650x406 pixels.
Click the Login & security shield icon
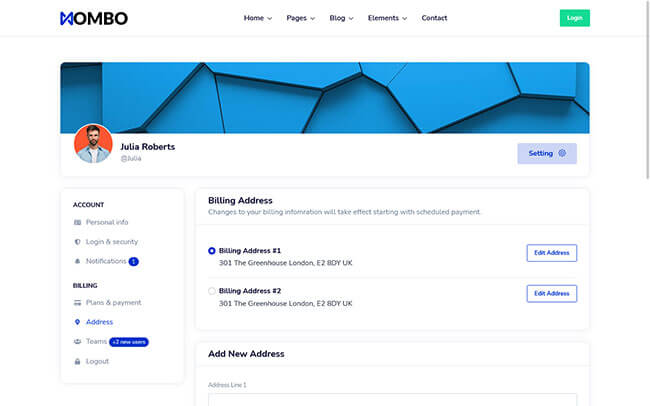pos(78,242)
